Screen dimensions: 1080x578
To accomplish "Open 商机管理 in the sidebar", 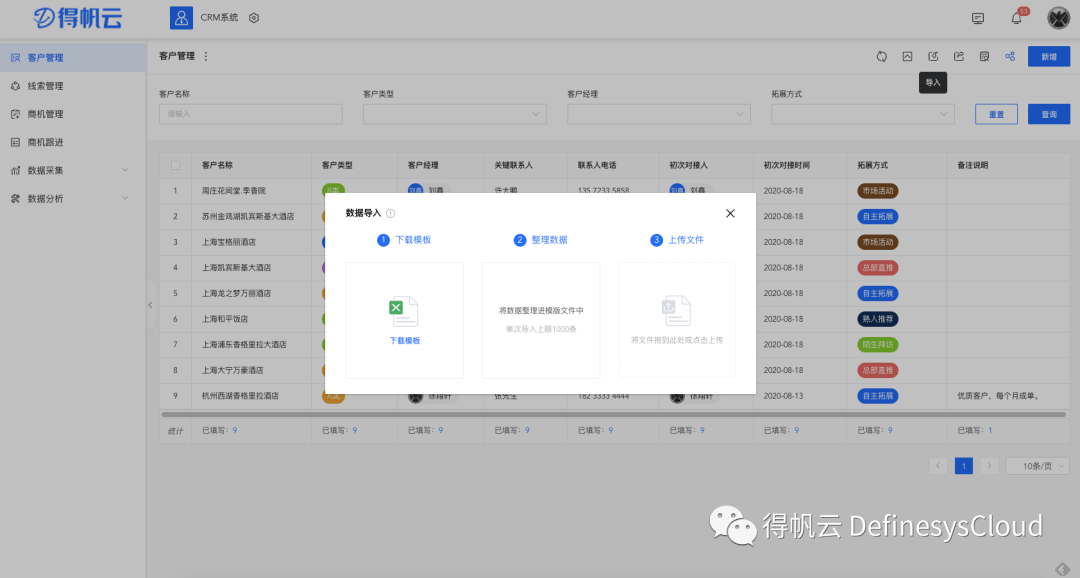I will [x=72, y=114].
